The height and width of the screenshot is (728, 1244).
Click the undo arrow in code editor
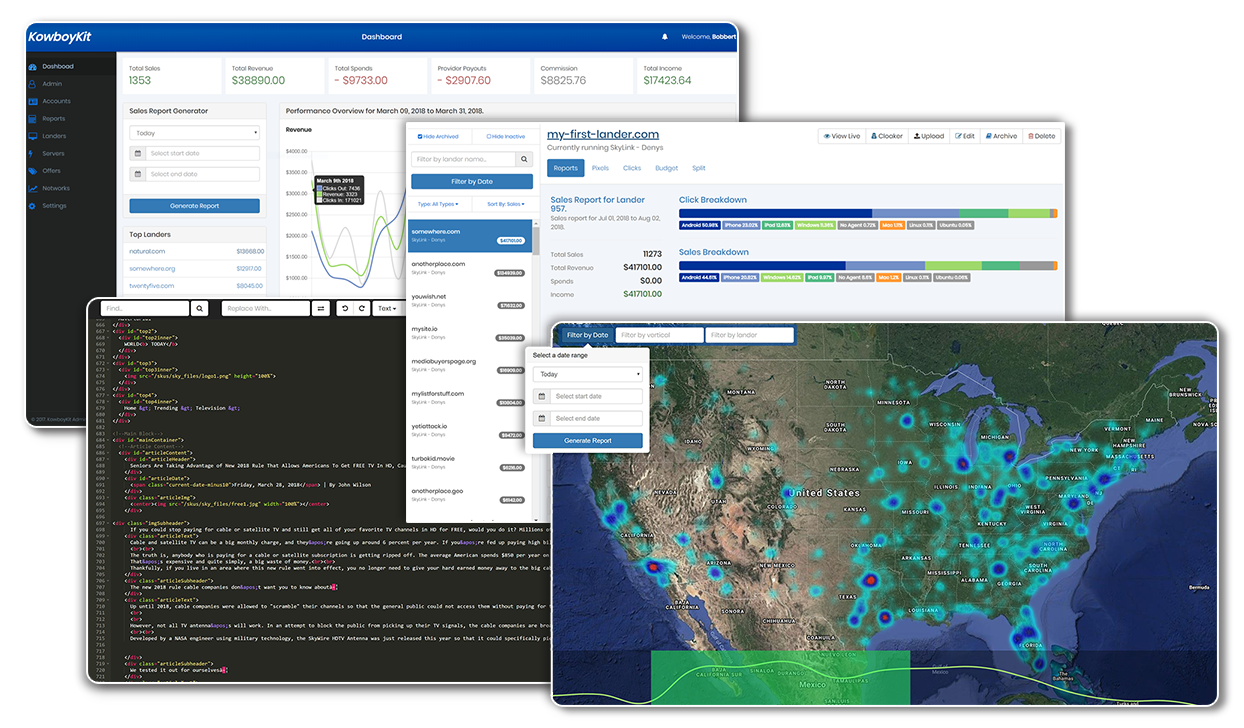pyautogui.click(x=345, y=309)
